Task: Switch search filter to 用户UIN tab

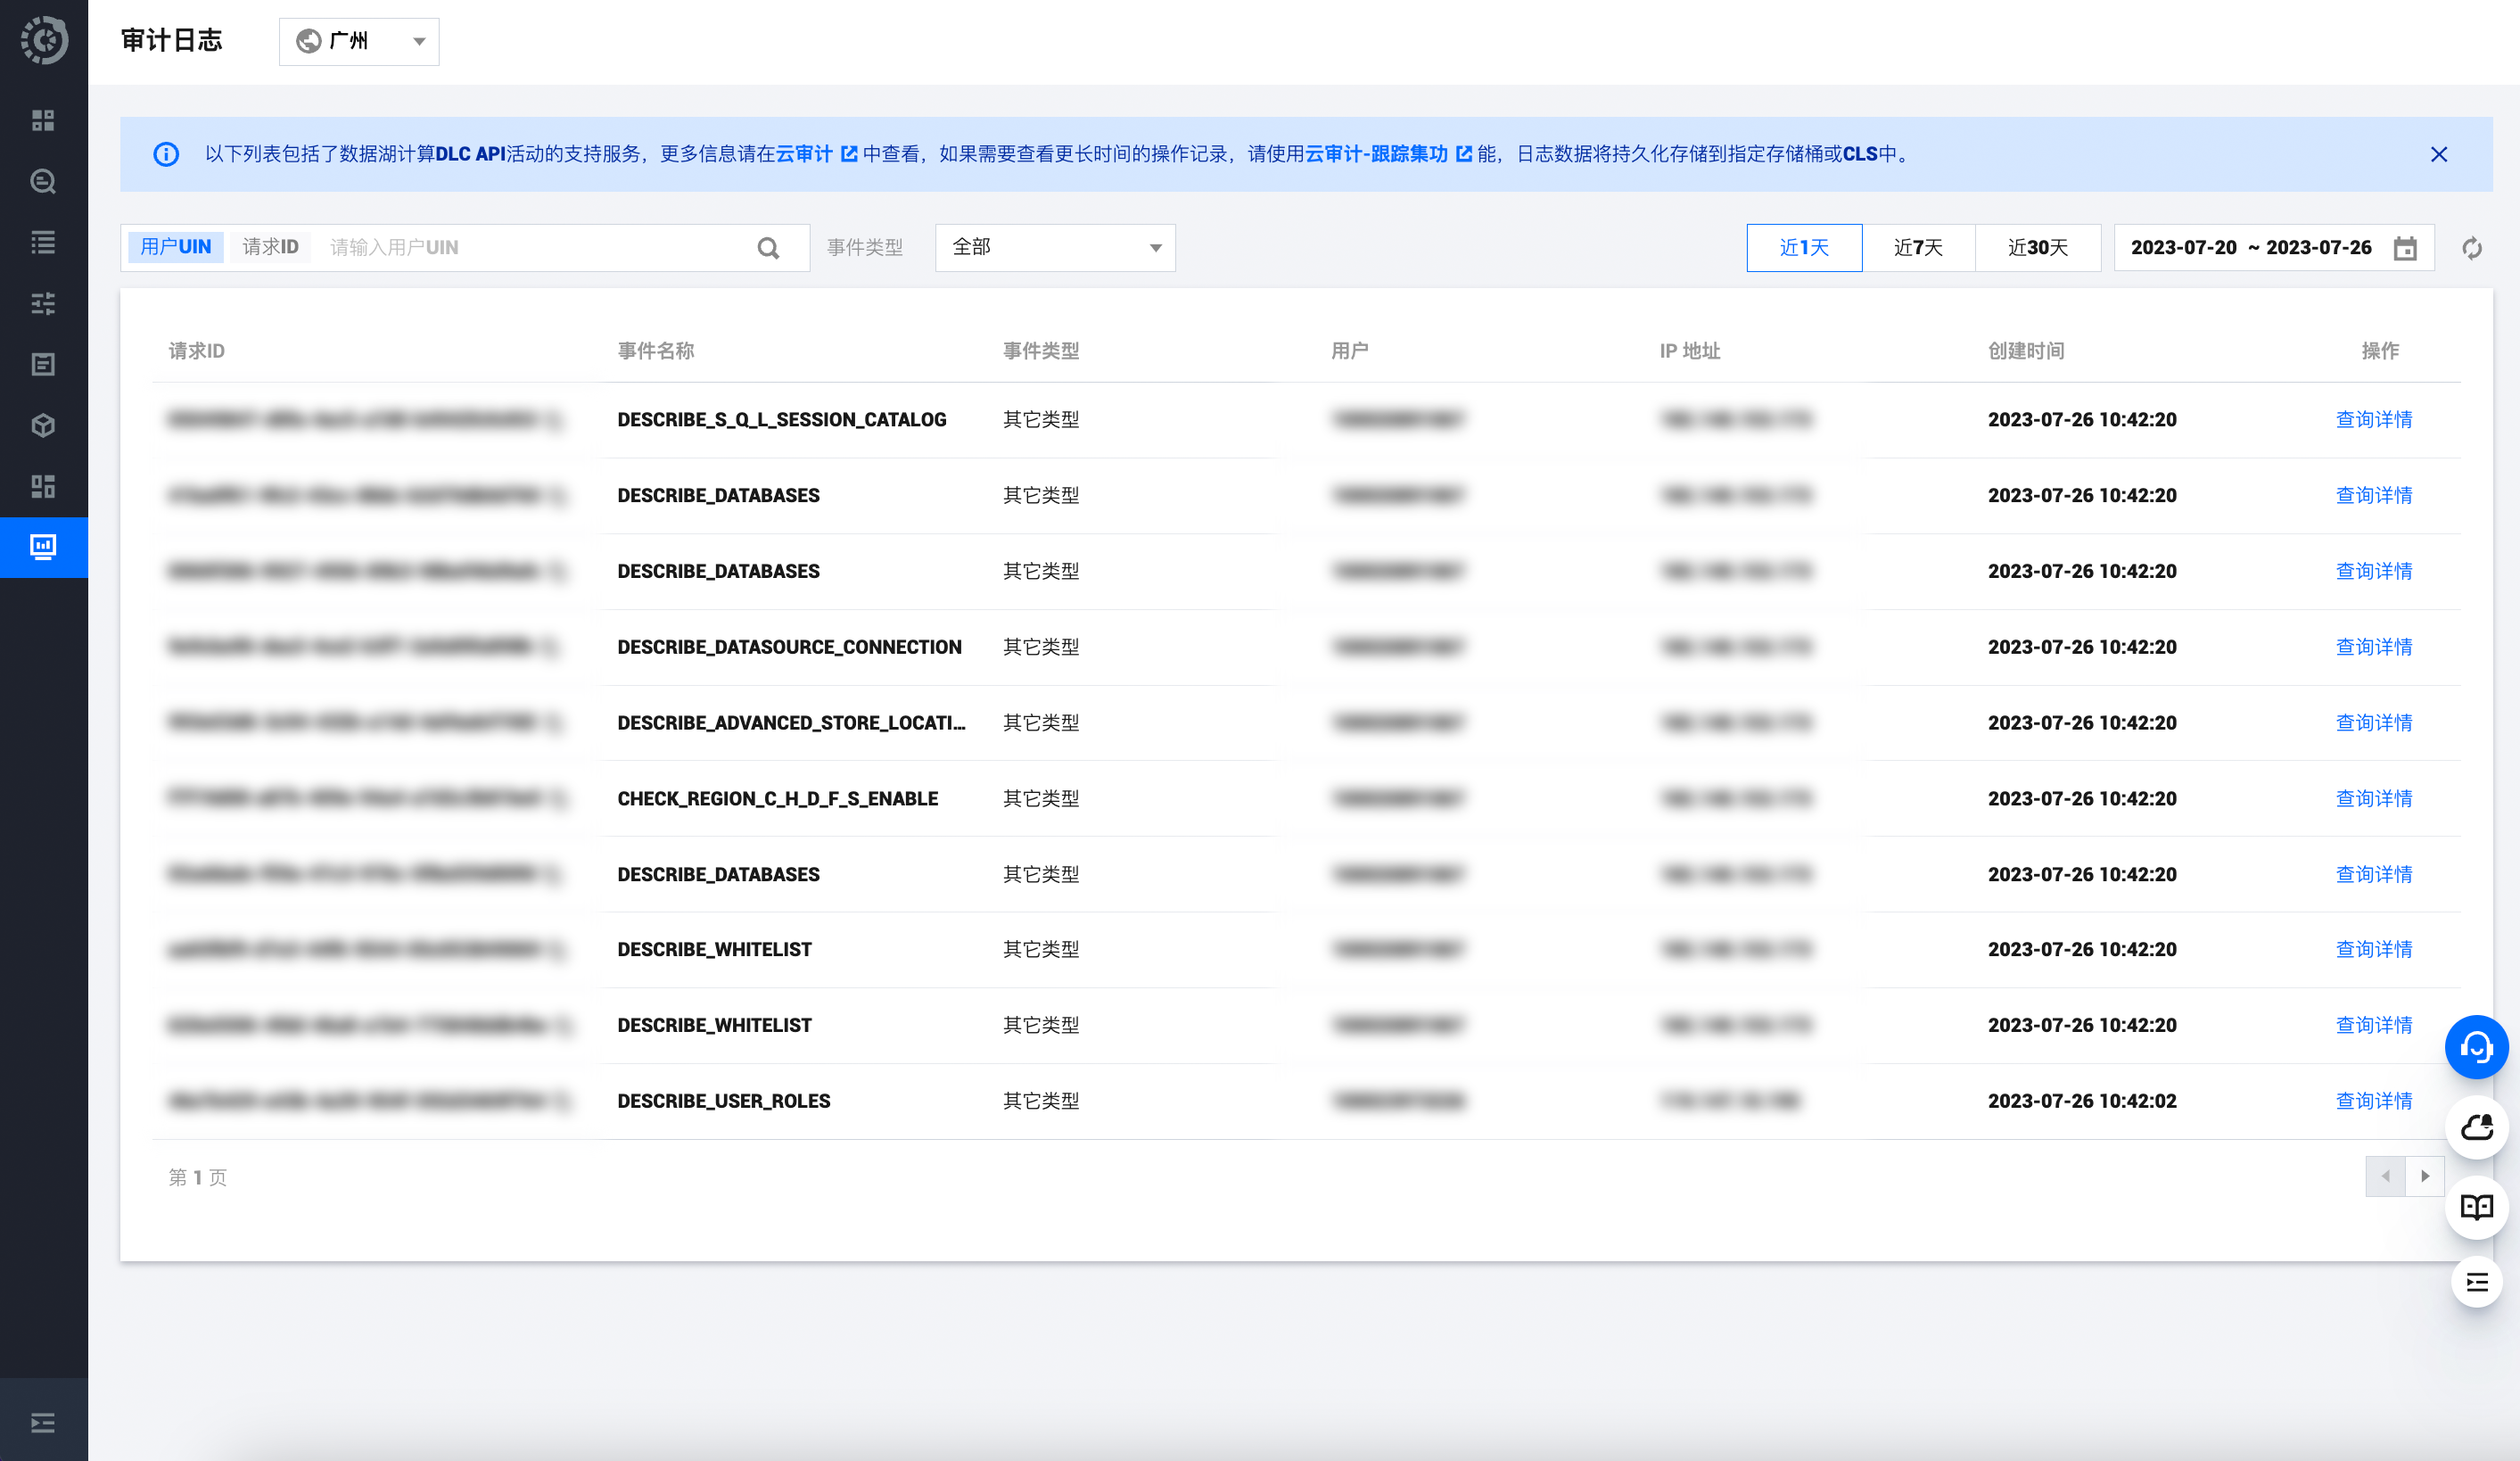Action: coord(176,247)
